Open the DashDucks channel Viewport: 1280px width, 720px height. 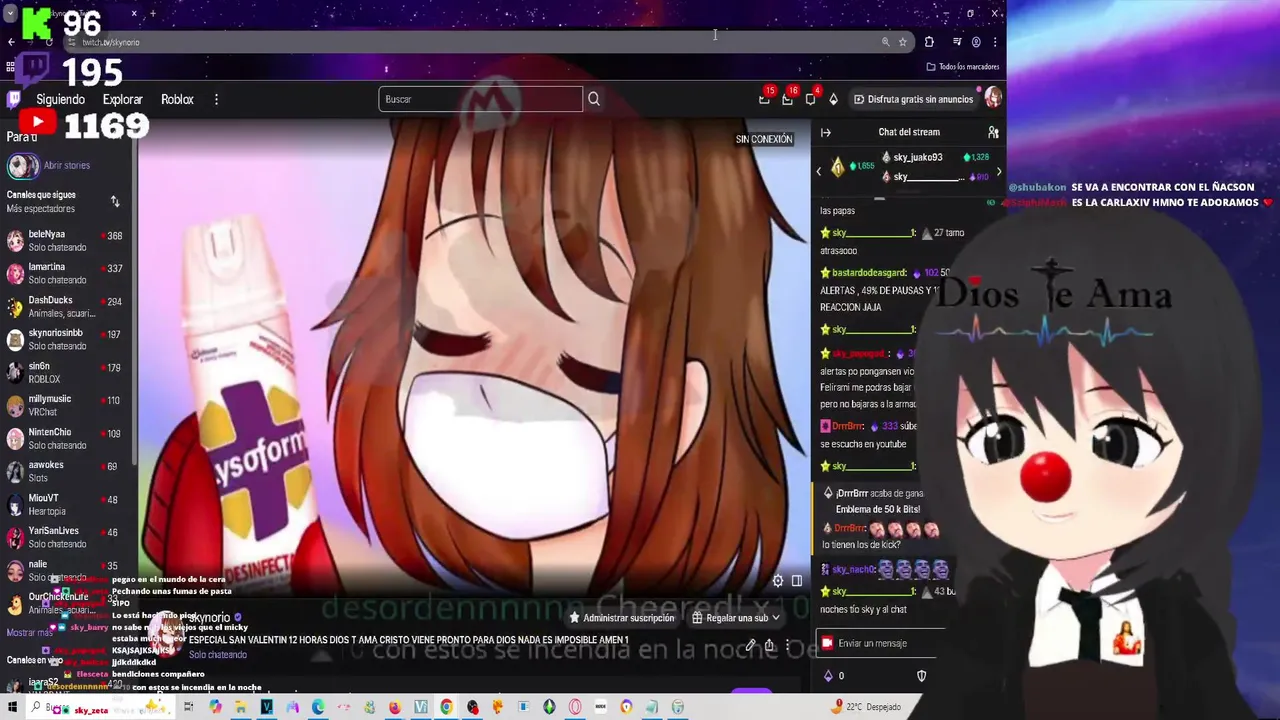64,307
